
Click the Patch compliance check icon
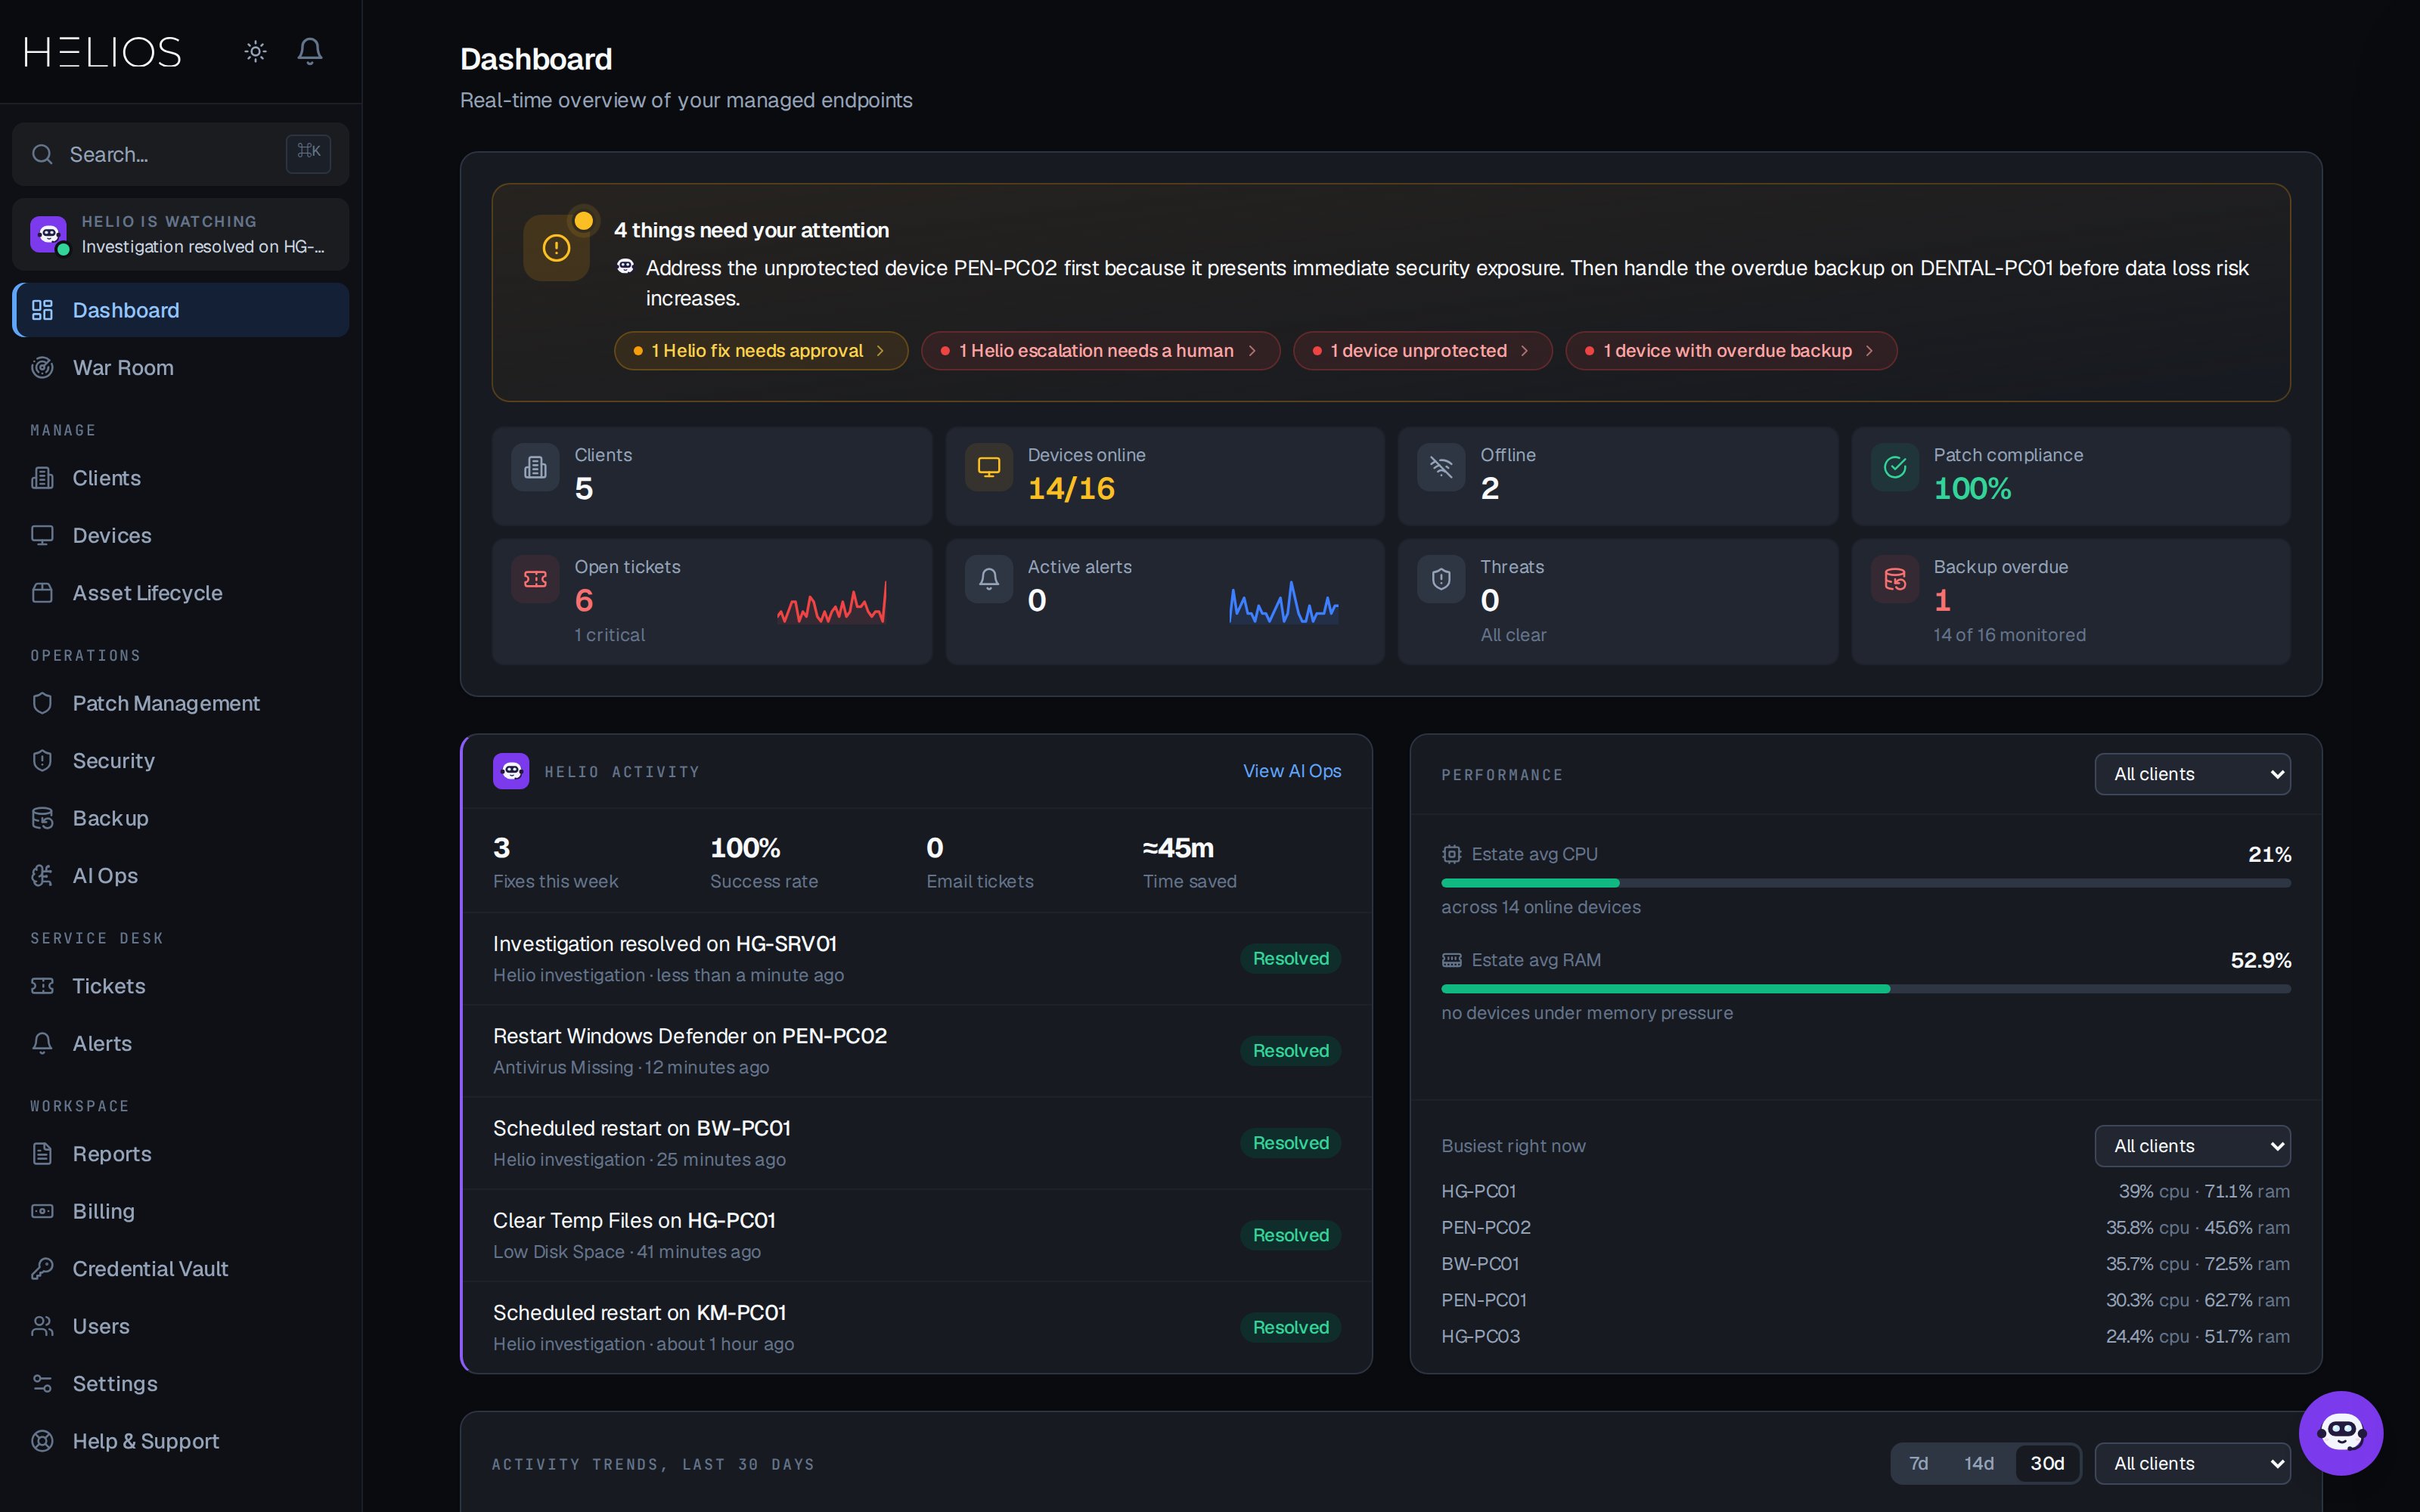[1894, 467]
